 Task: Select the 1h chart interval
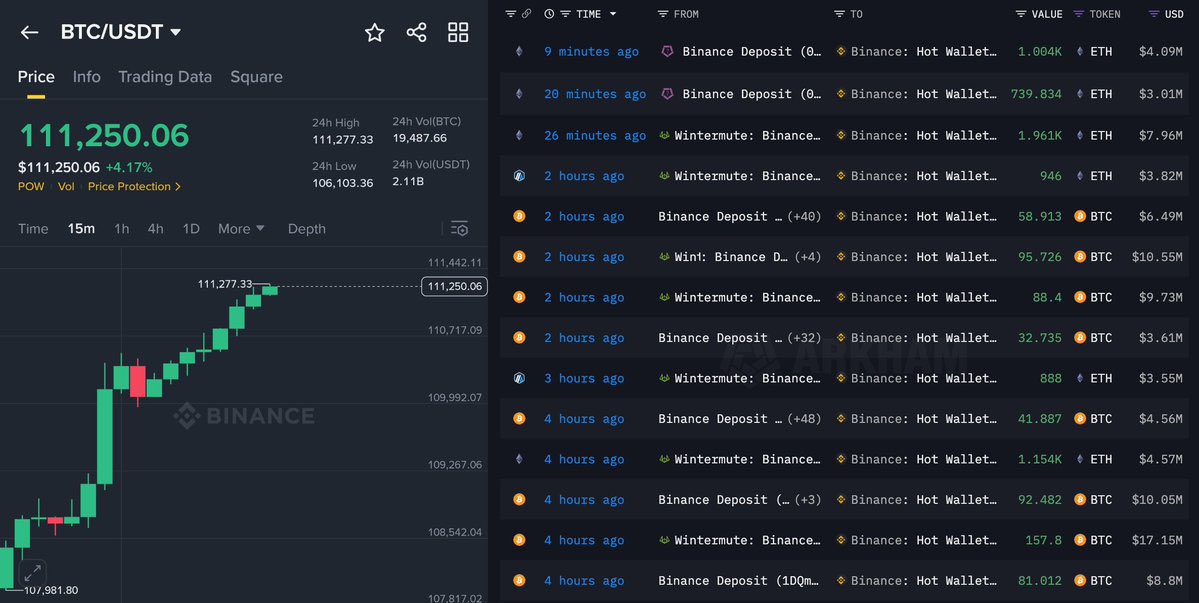coord(122,229)
